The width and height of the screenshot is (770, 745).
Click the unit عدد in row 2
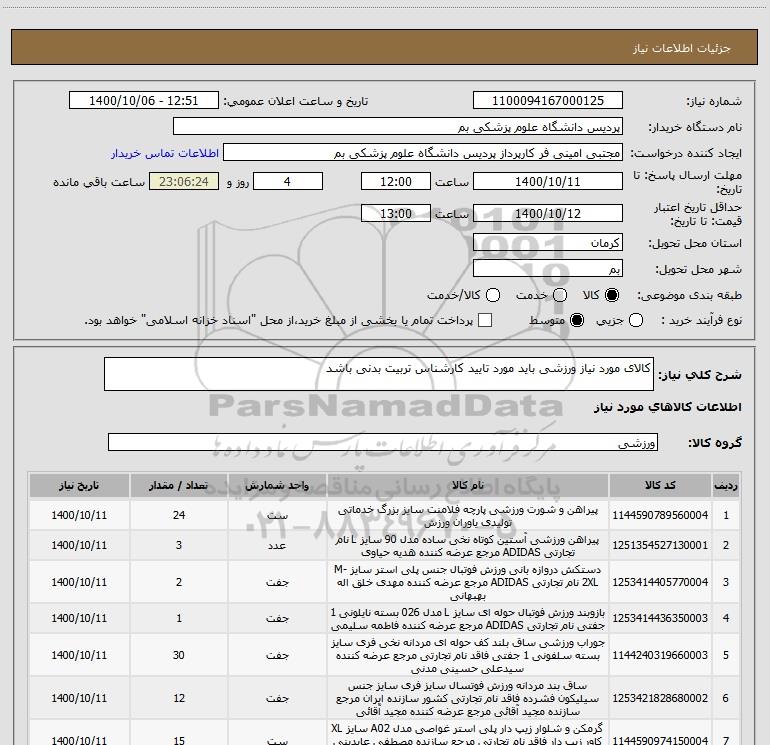tap(277, 546)
